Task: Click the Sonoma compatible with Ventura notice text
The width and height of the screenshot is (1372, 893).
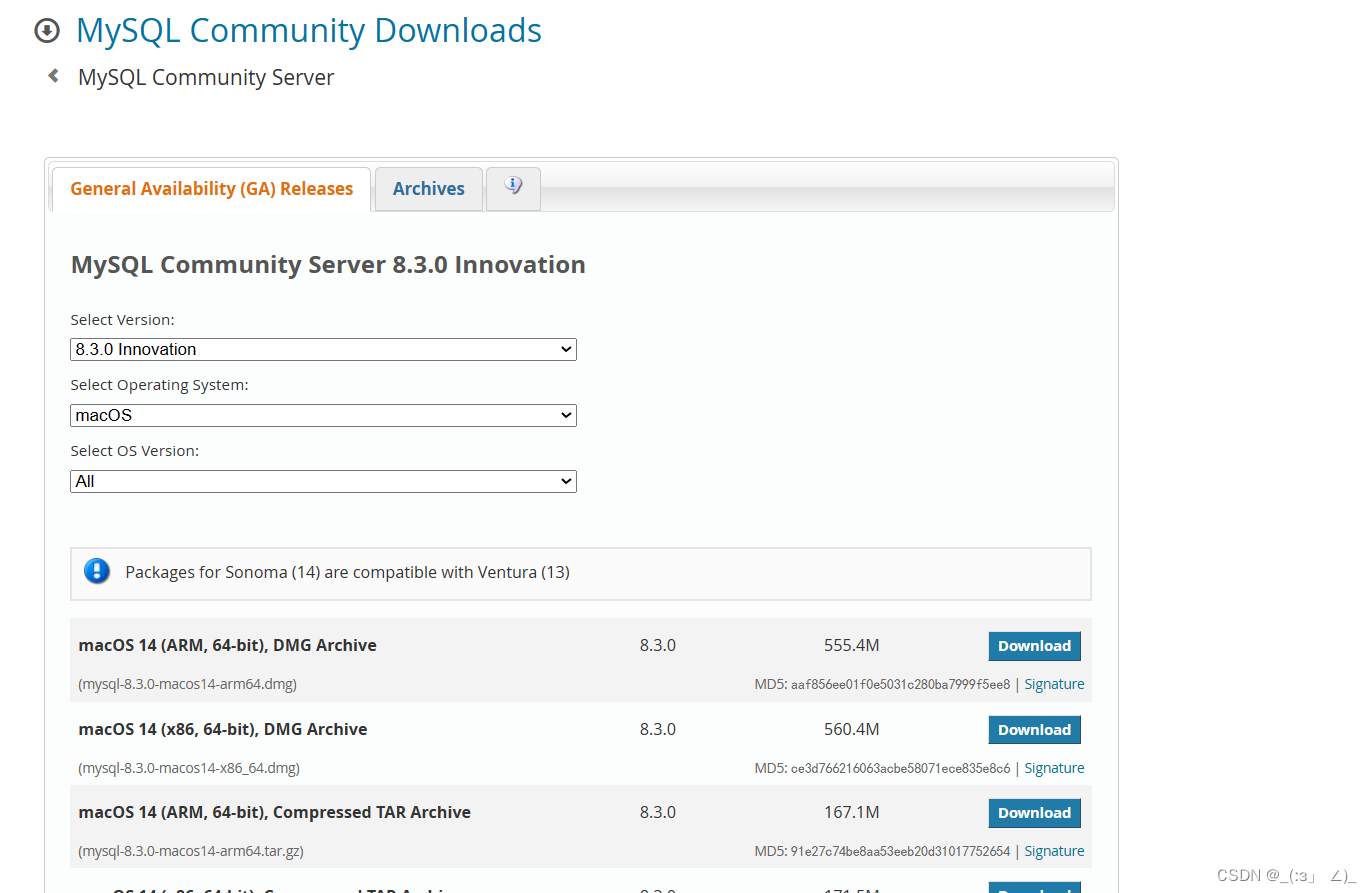Action: tap(347, 572)
